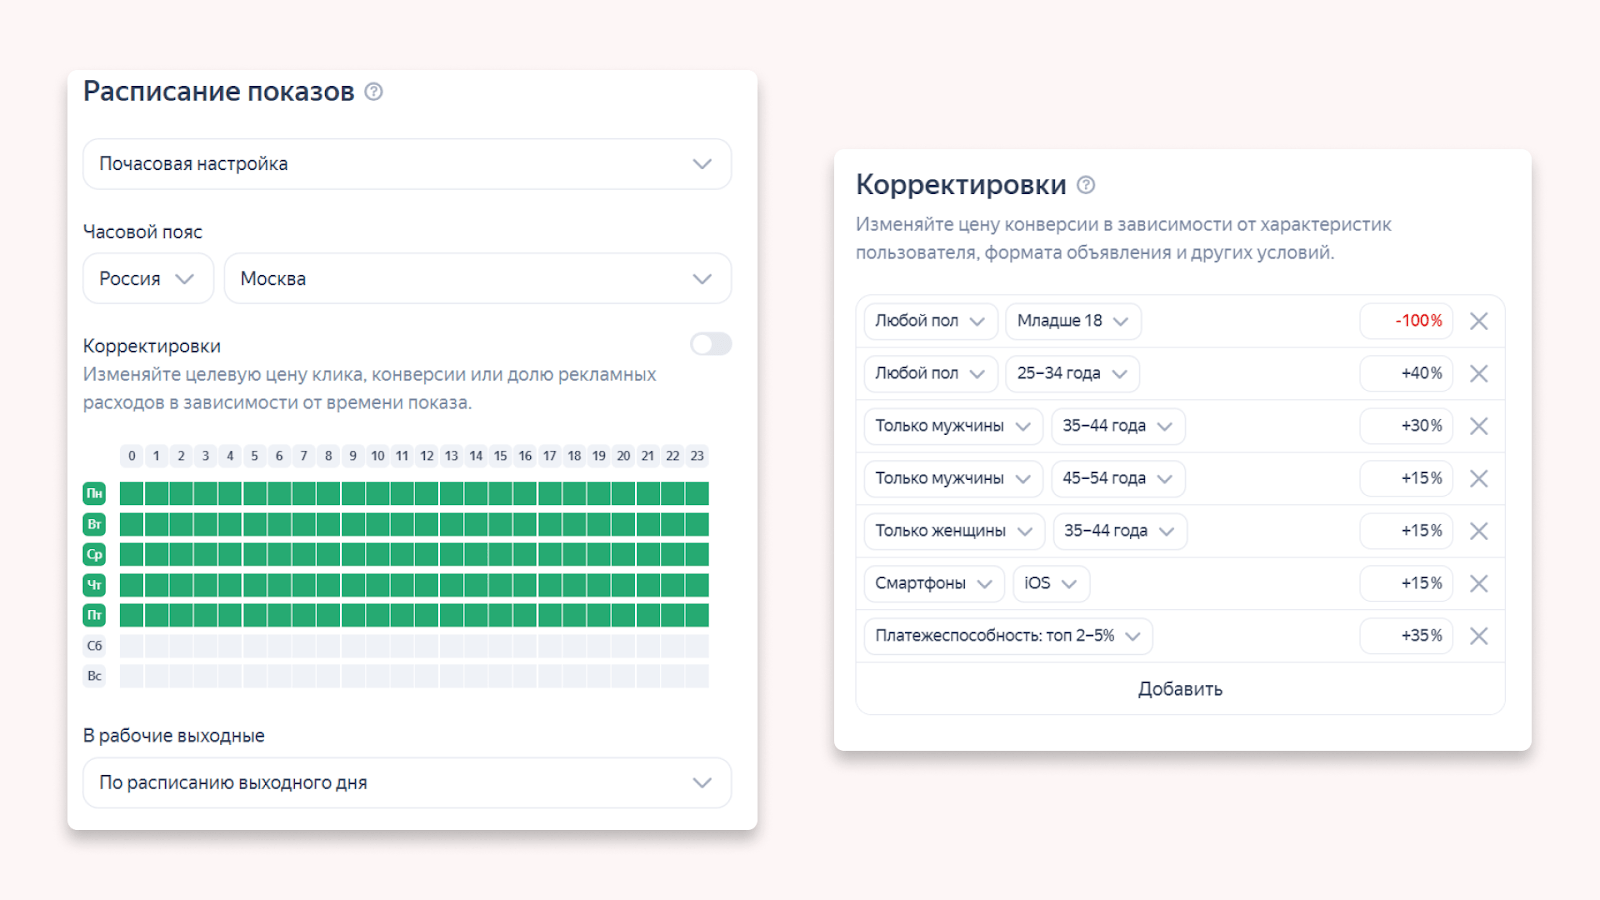Remove the Младше 18 −100% adjustment row

coord(1479,321)
